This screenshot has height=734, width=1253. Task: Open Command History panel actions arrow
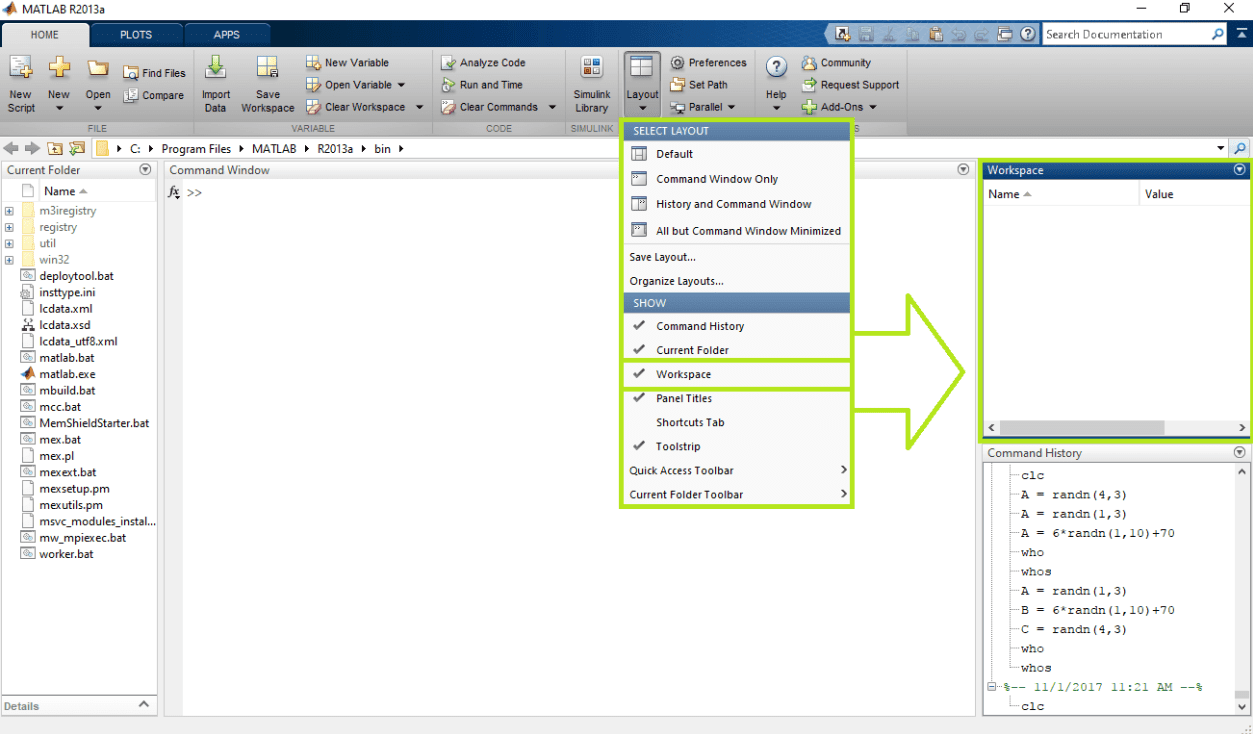coord(1240,453)
